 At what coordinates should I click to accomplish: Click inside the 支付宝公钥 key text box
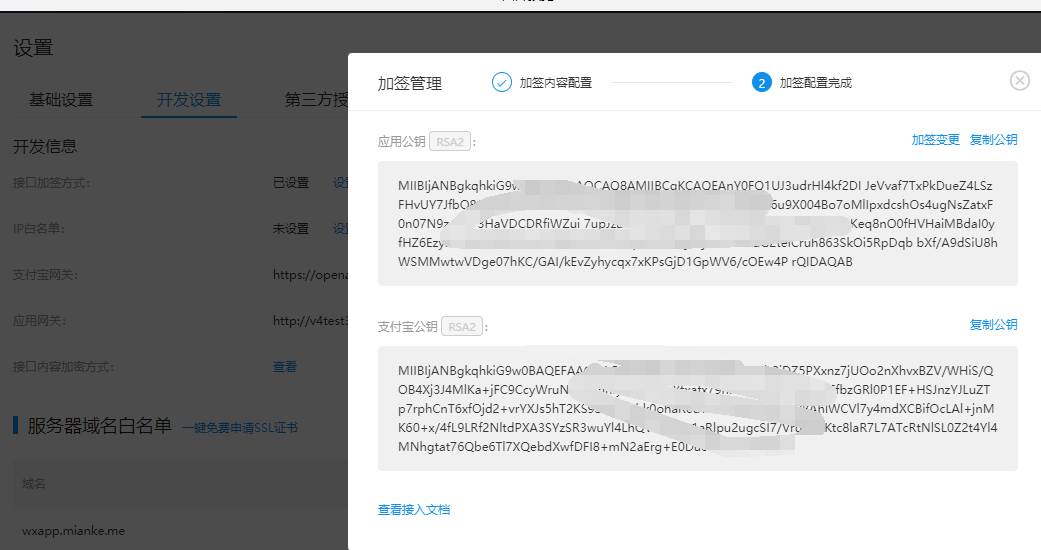click(698, 409)
